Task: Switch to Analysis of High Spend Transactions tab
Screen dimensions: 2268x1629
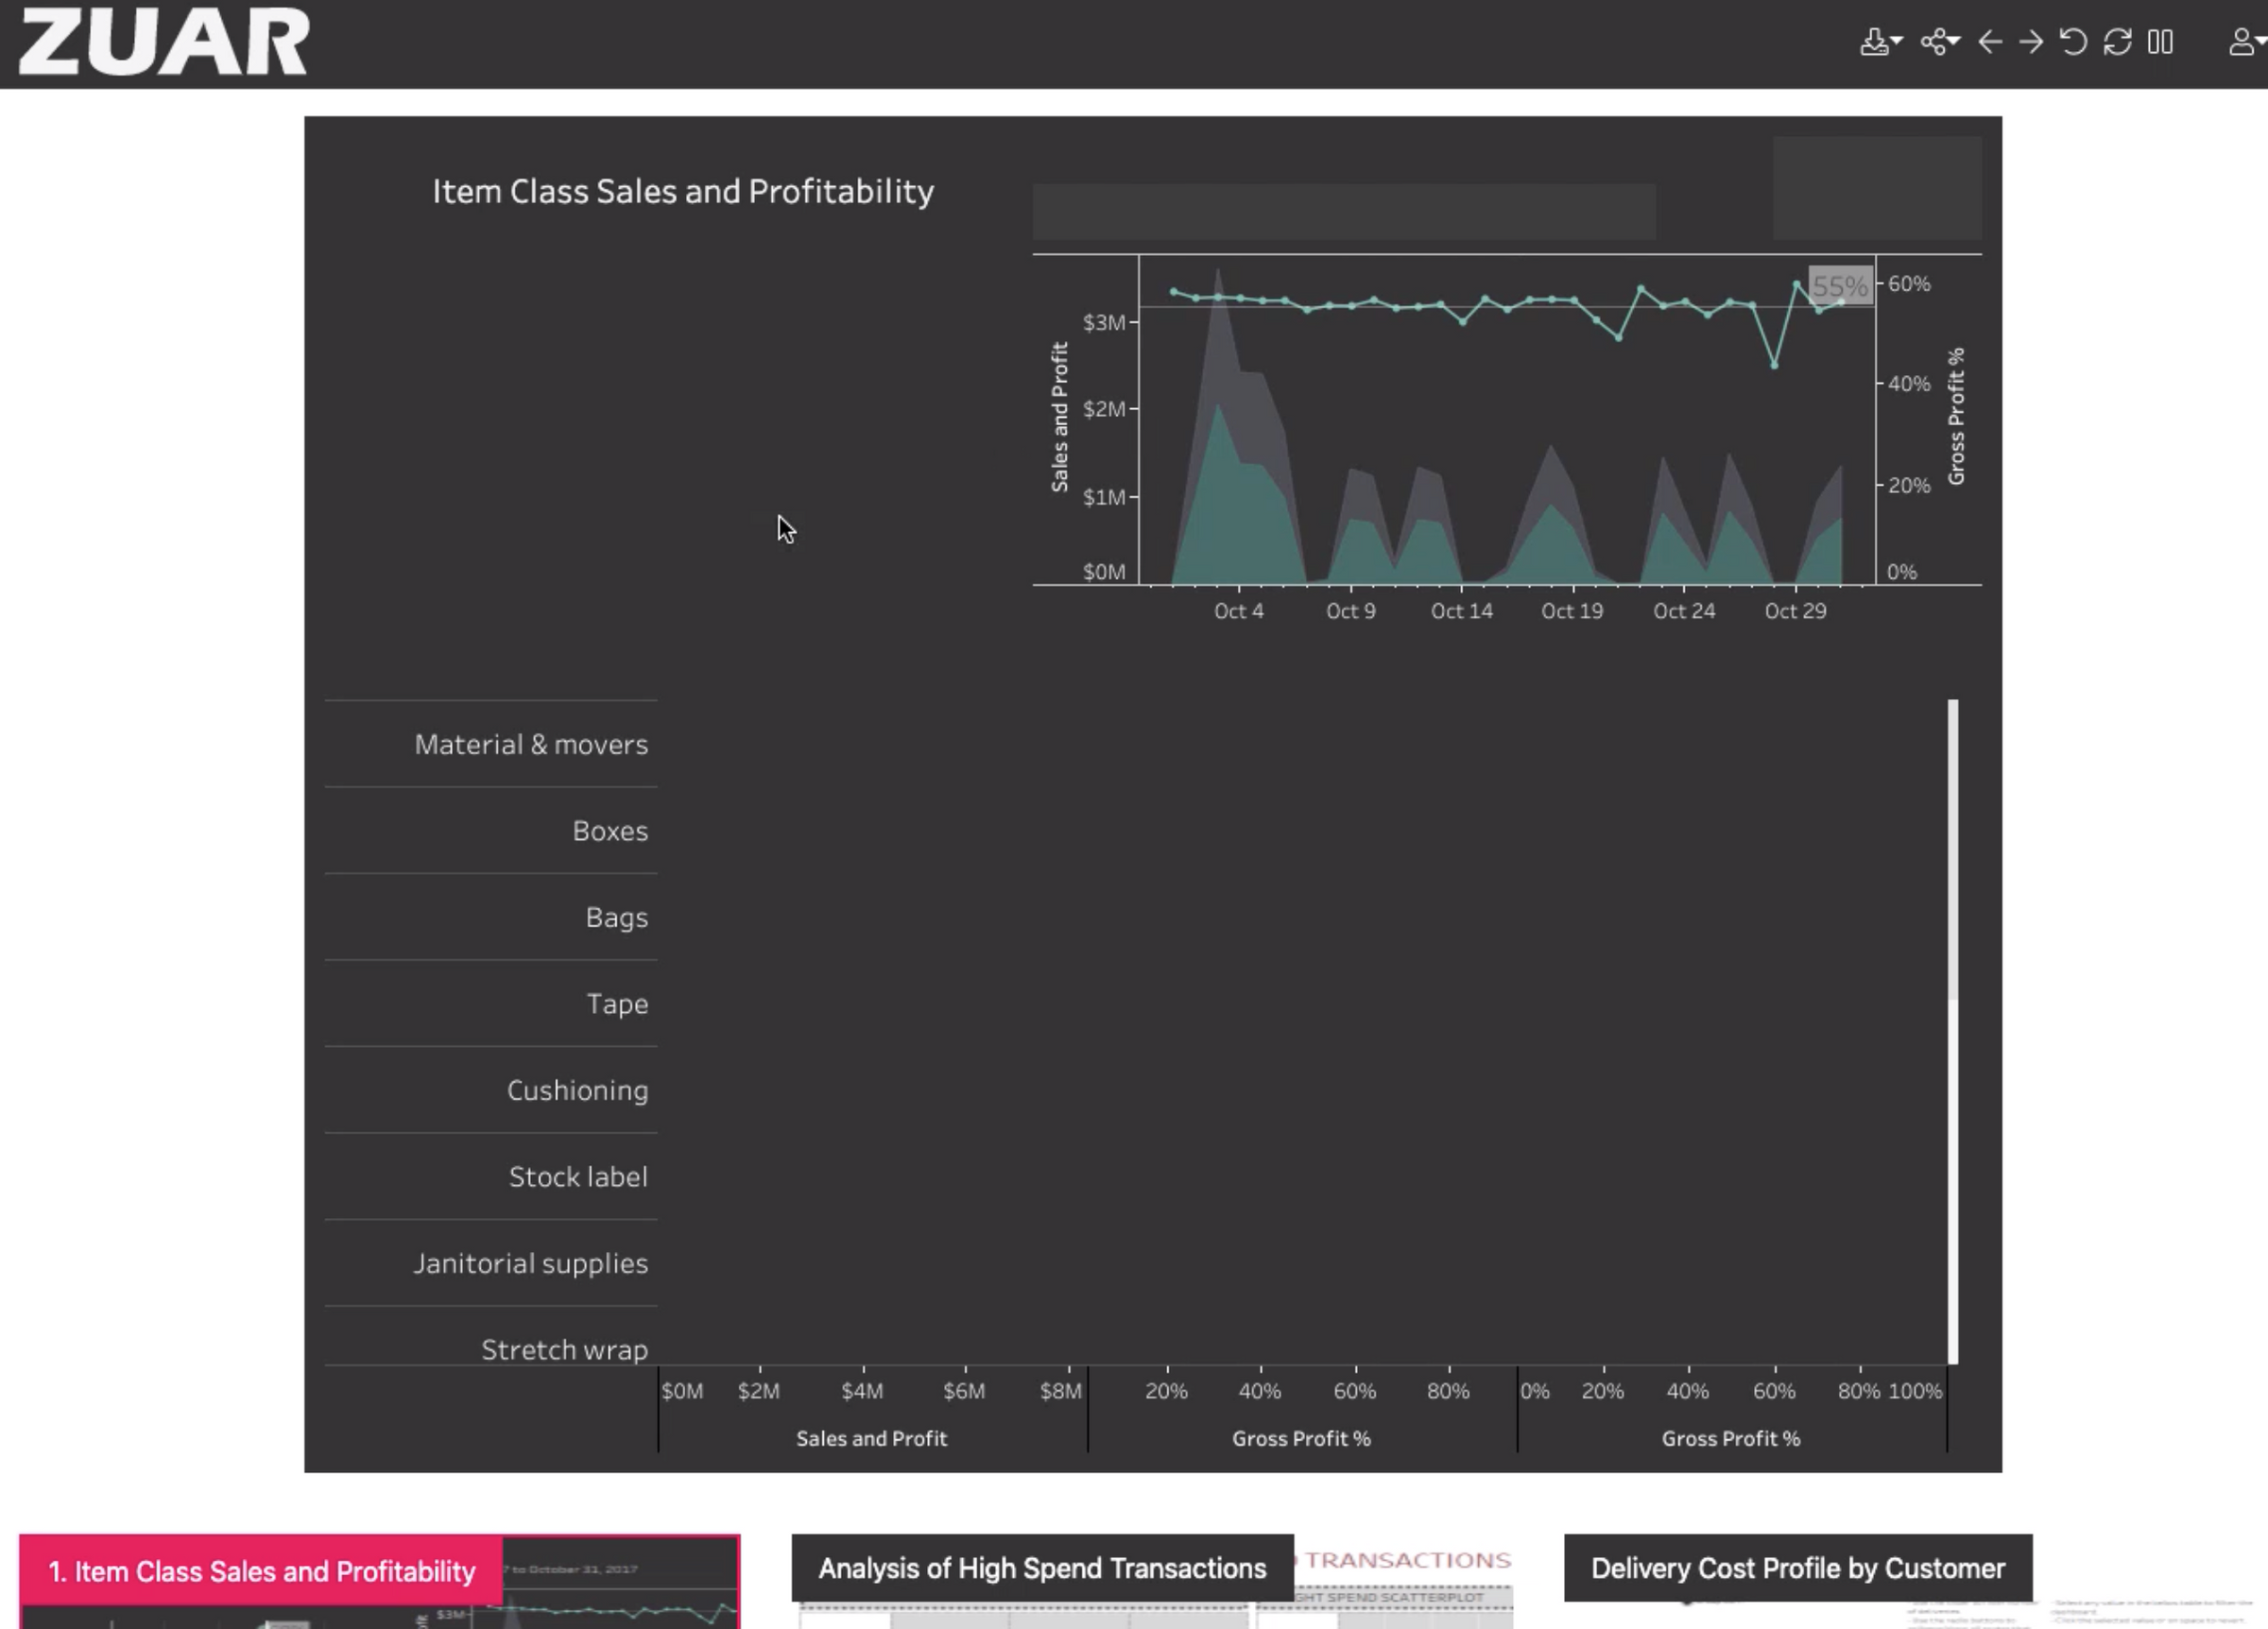Action: pos(1041,1568)
